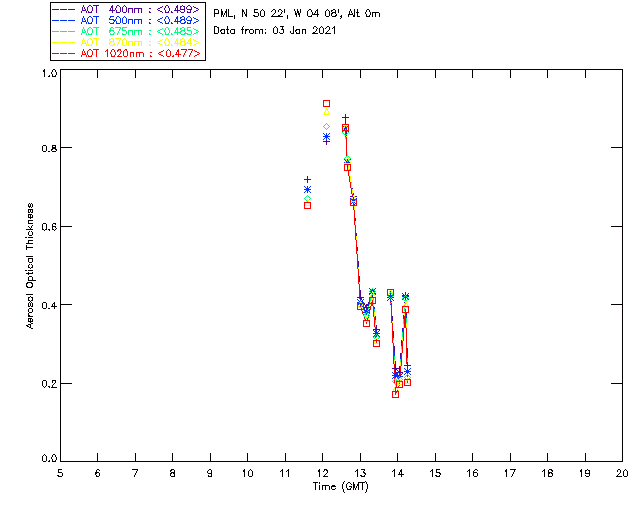Select the PML station location header text
640x512 pixels.
click(297, 14)
